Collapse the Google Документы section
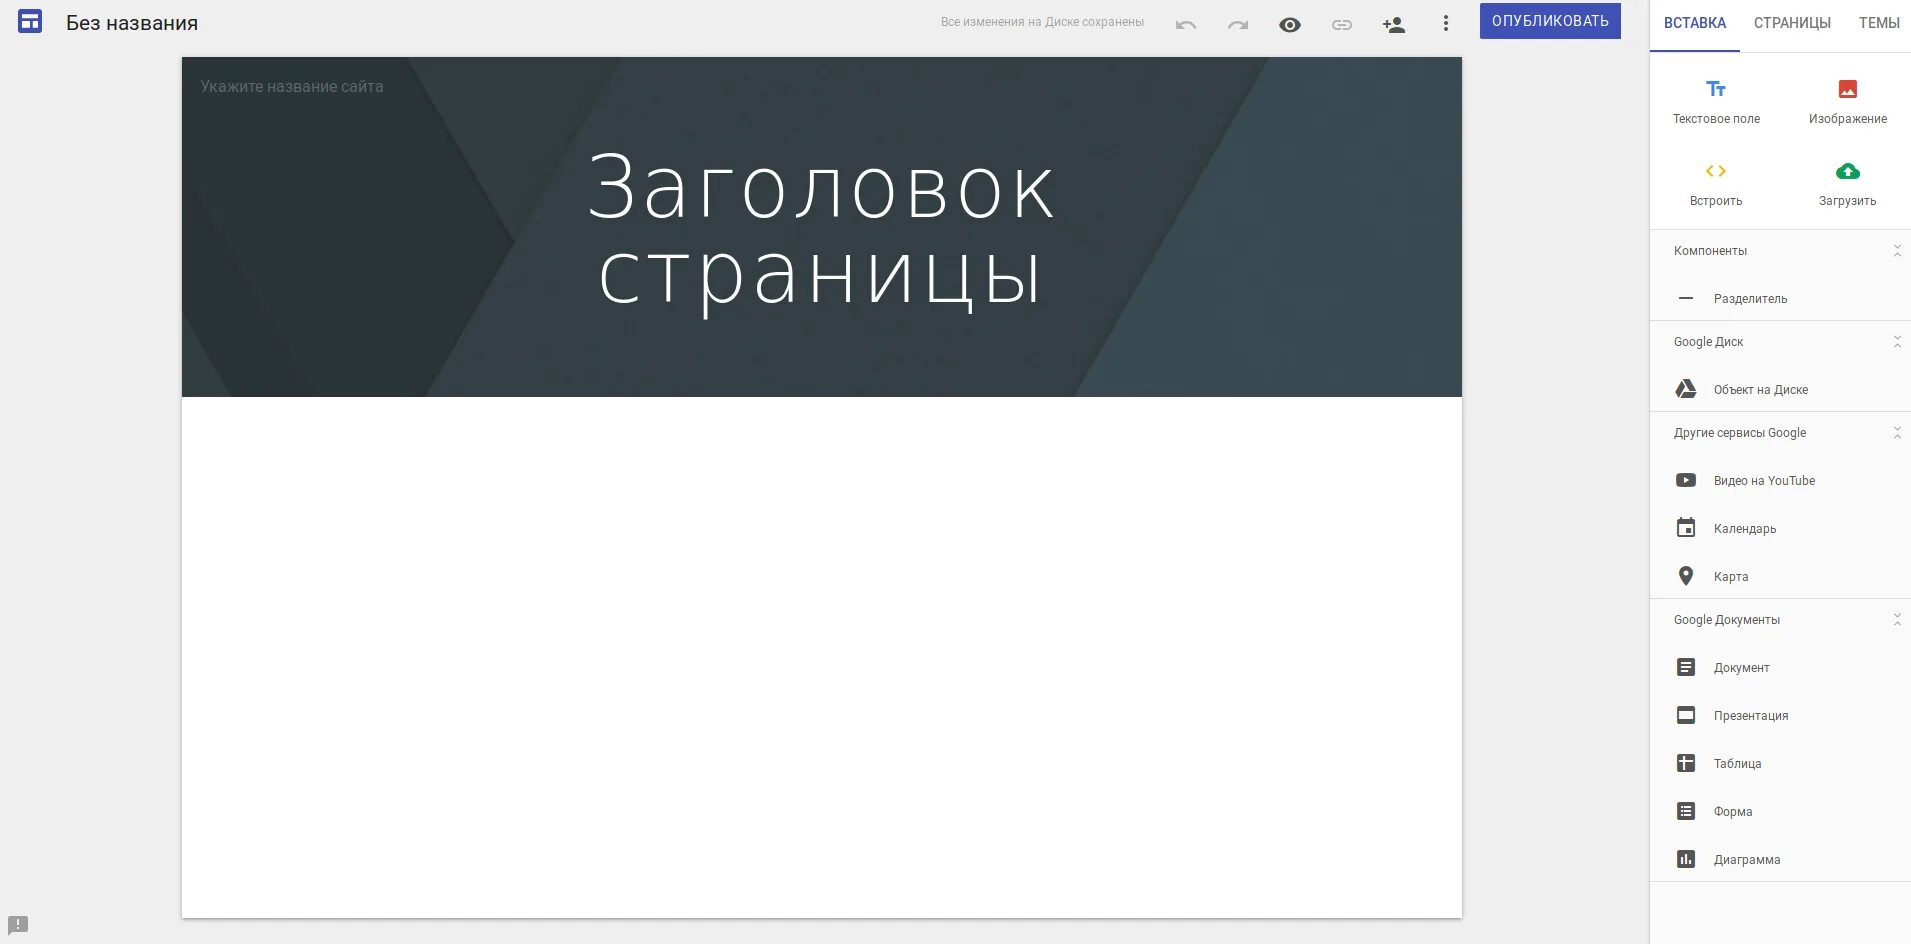The image size is (1911, 944). pyautogui.click(x=1897, y=620)
